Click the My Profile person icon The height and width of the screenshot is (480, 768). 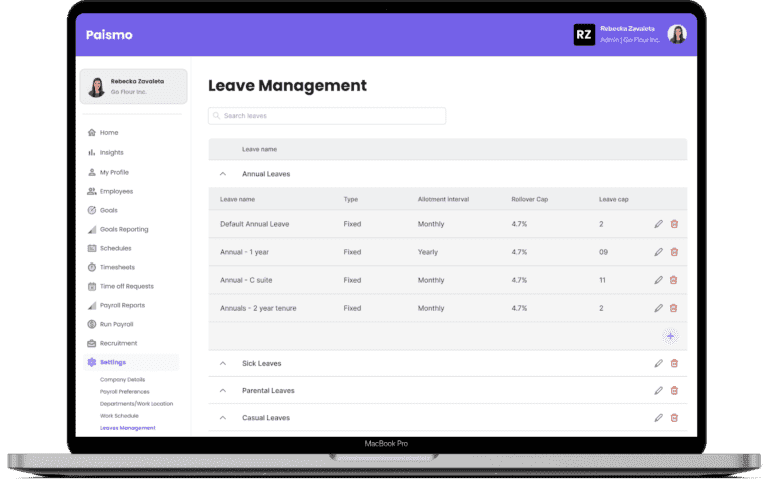point(92,172)
